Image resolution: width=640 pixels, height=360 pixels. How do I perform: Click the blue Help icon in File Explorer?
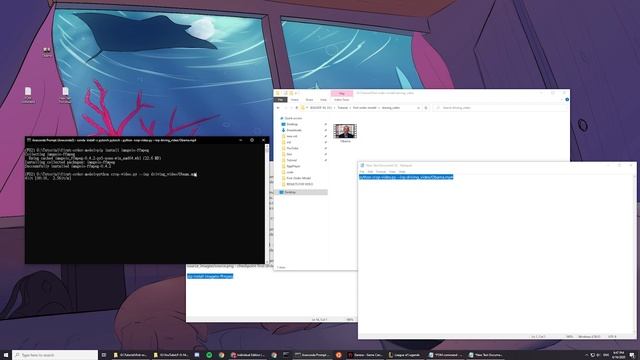point(567,100)
